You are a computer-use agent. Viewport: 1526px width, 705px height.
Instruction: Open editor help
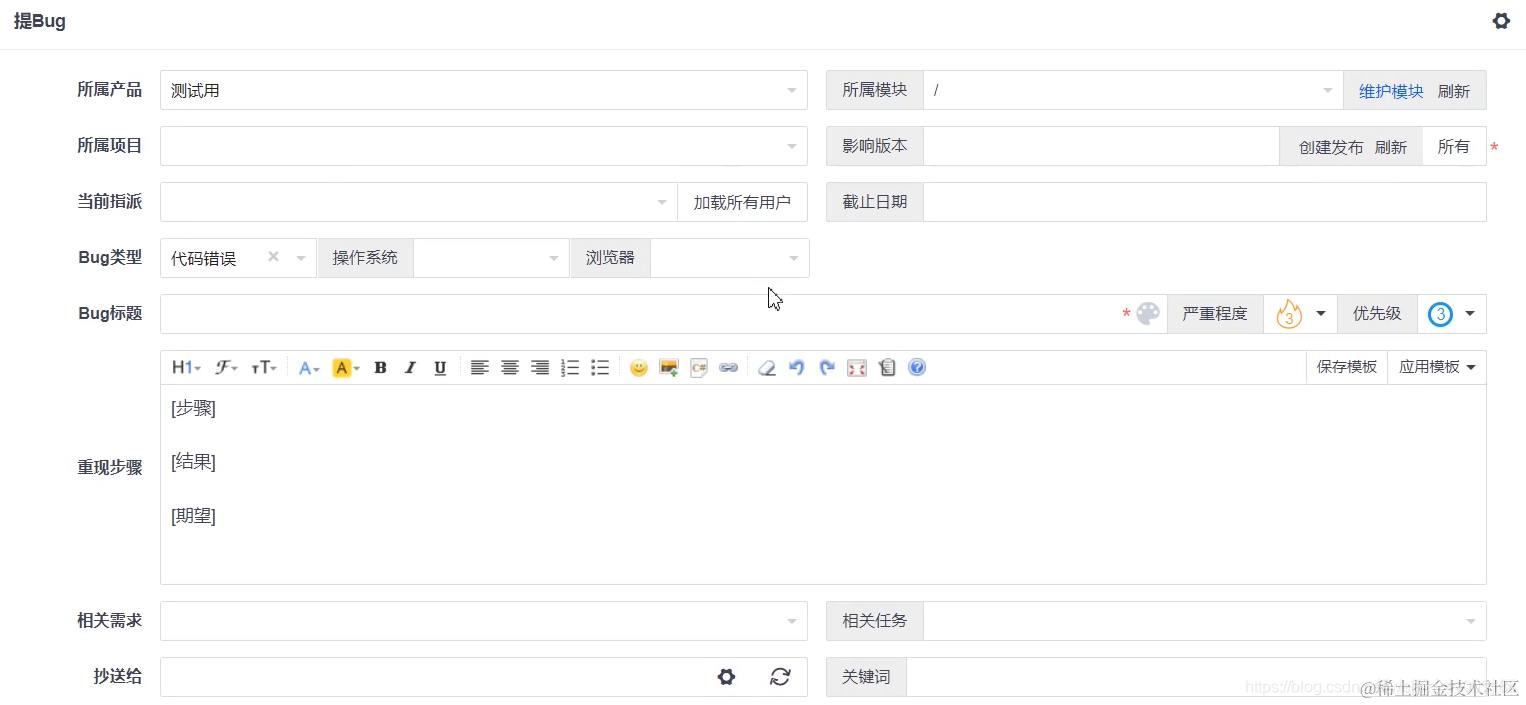click(x=917, y=368)
